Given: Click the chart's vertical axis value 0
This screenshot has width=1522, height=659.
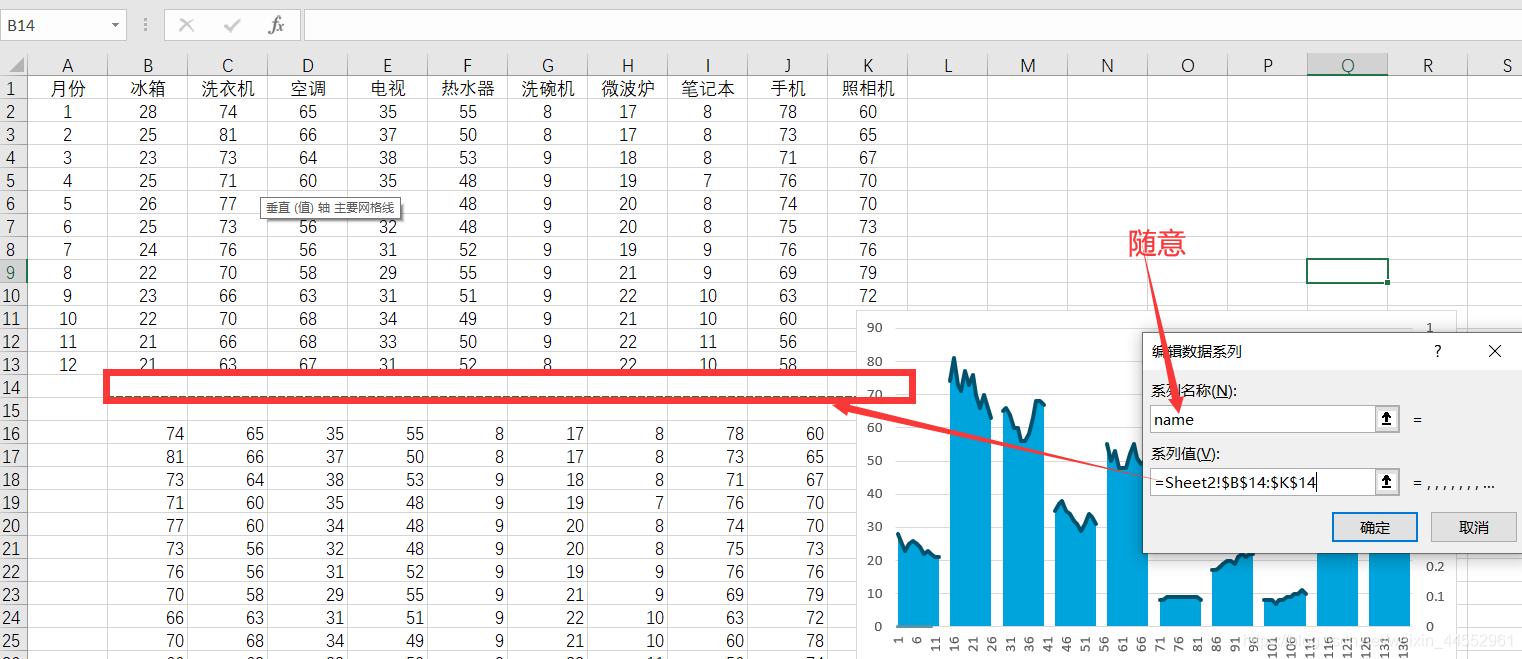Looking at the screenshot, I should (x=878, y=627).
